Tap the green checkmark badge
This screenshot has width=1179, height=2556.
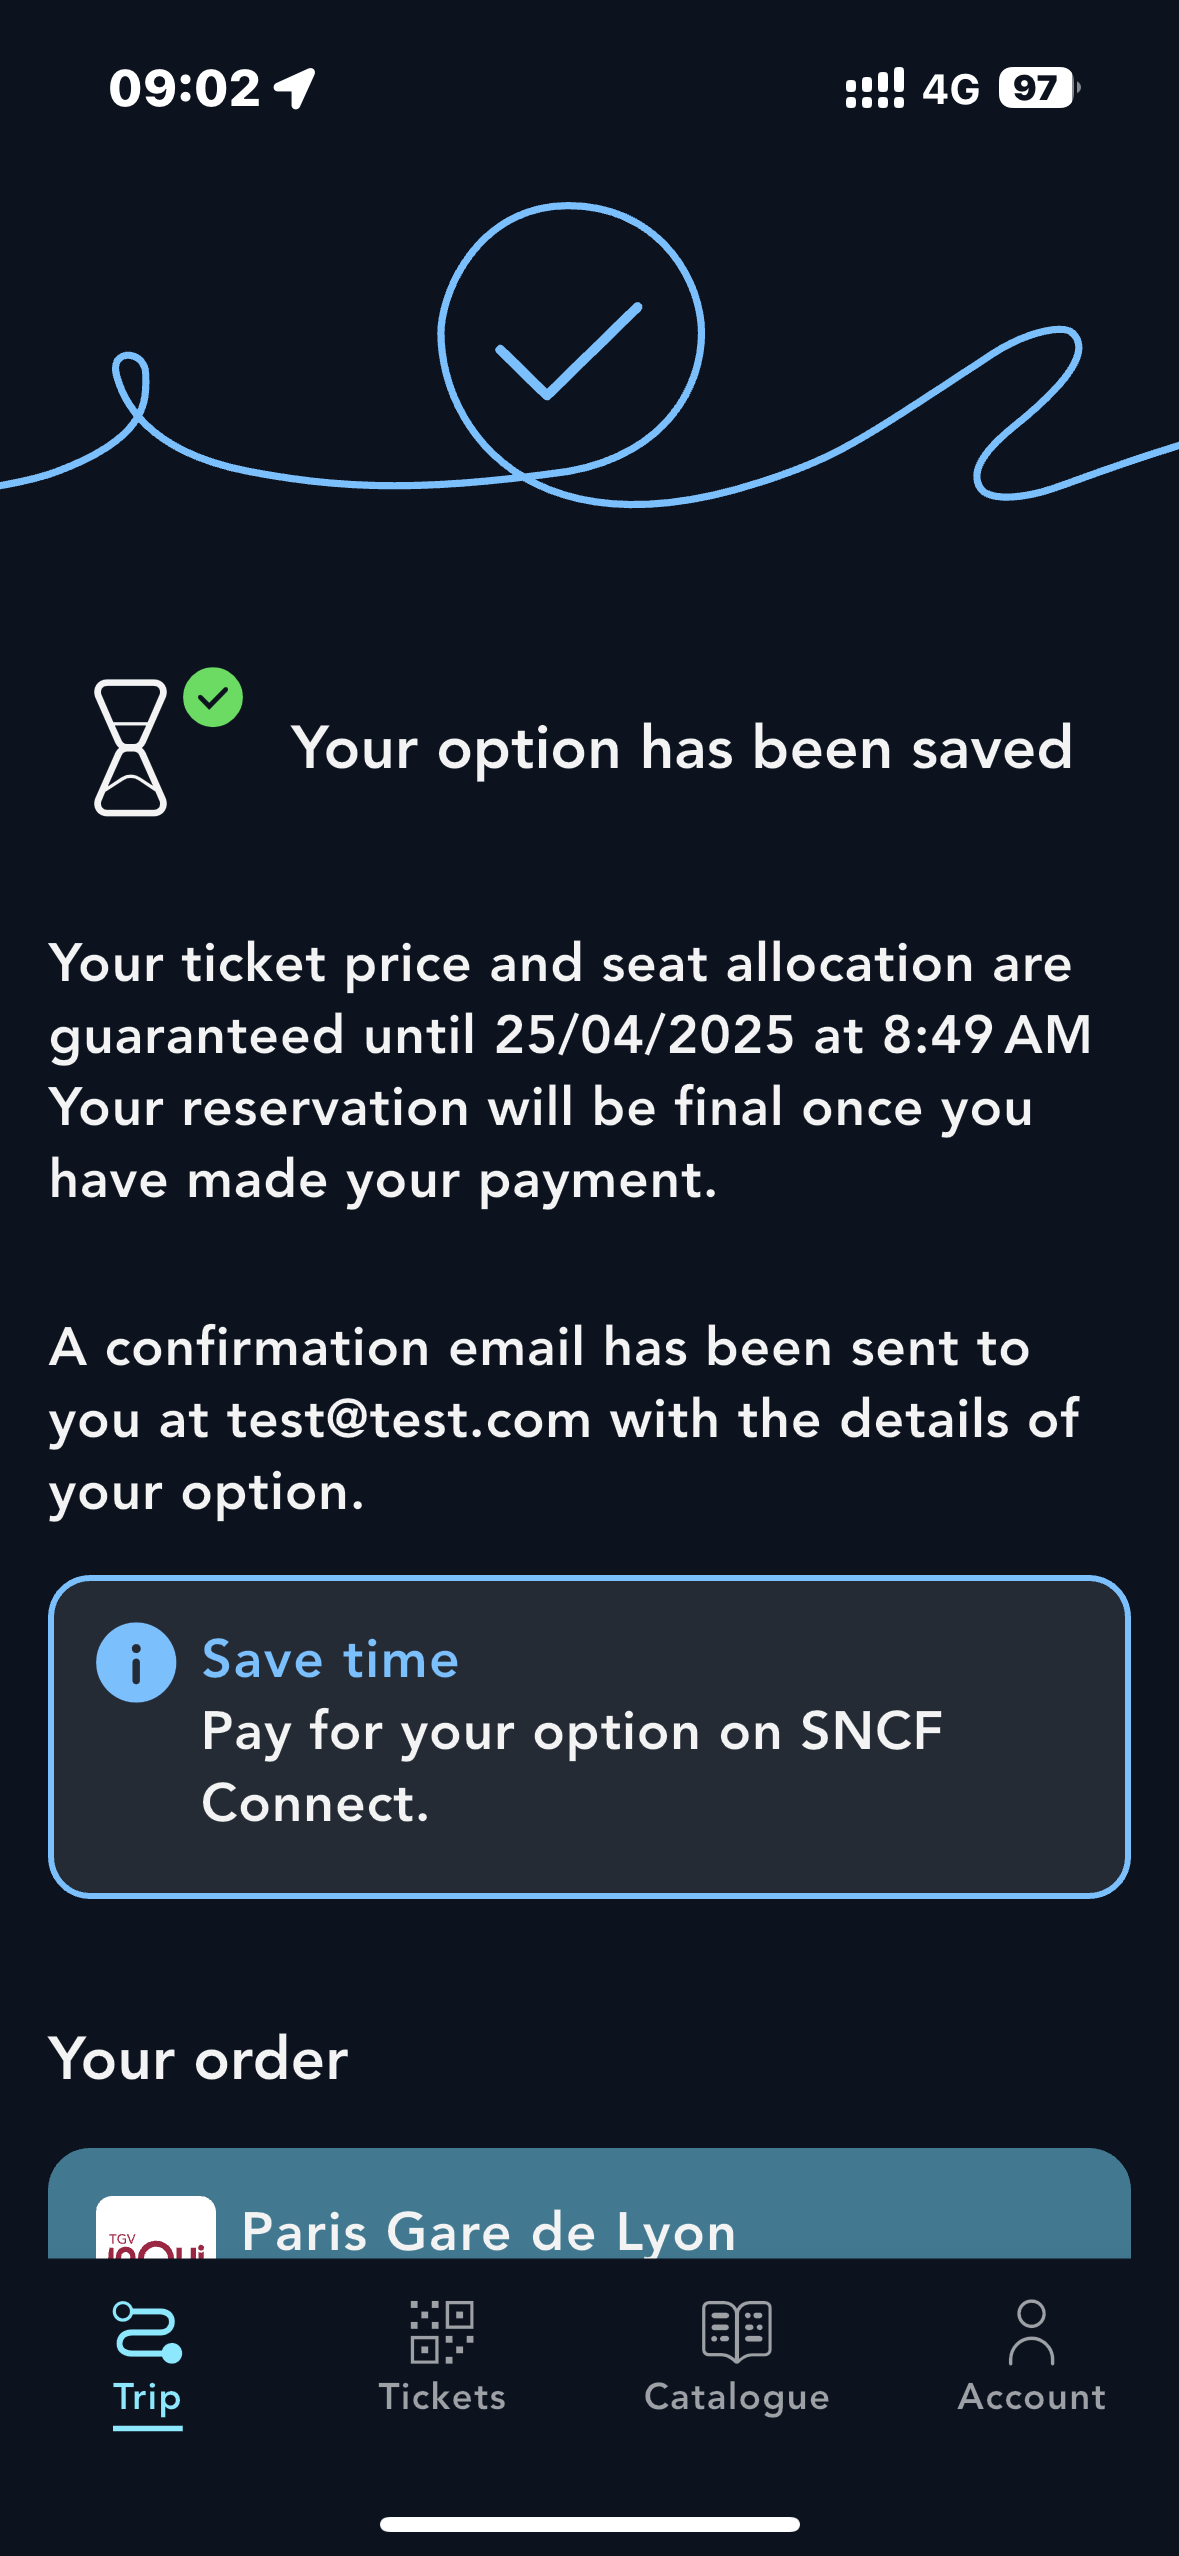(213, 697)
